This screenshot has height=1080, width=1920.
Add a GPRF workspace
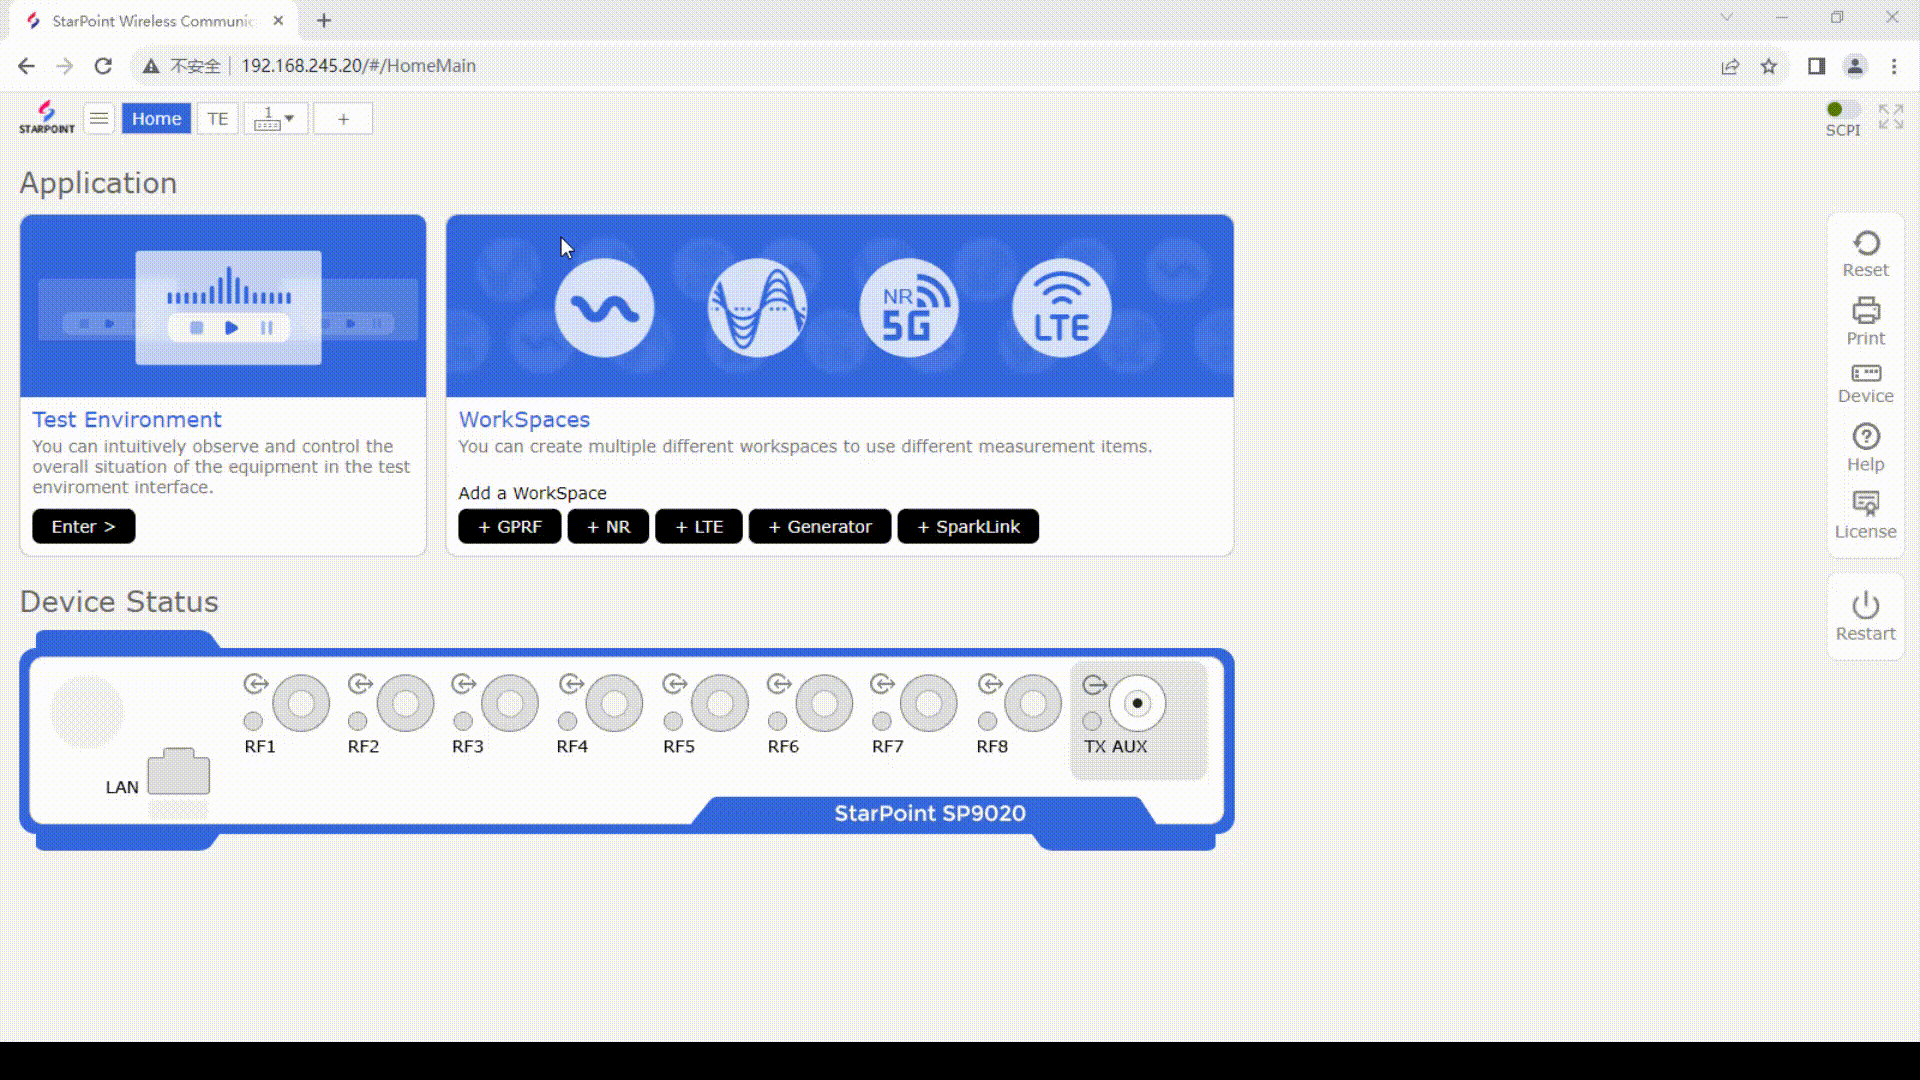[x=510, y=526]
